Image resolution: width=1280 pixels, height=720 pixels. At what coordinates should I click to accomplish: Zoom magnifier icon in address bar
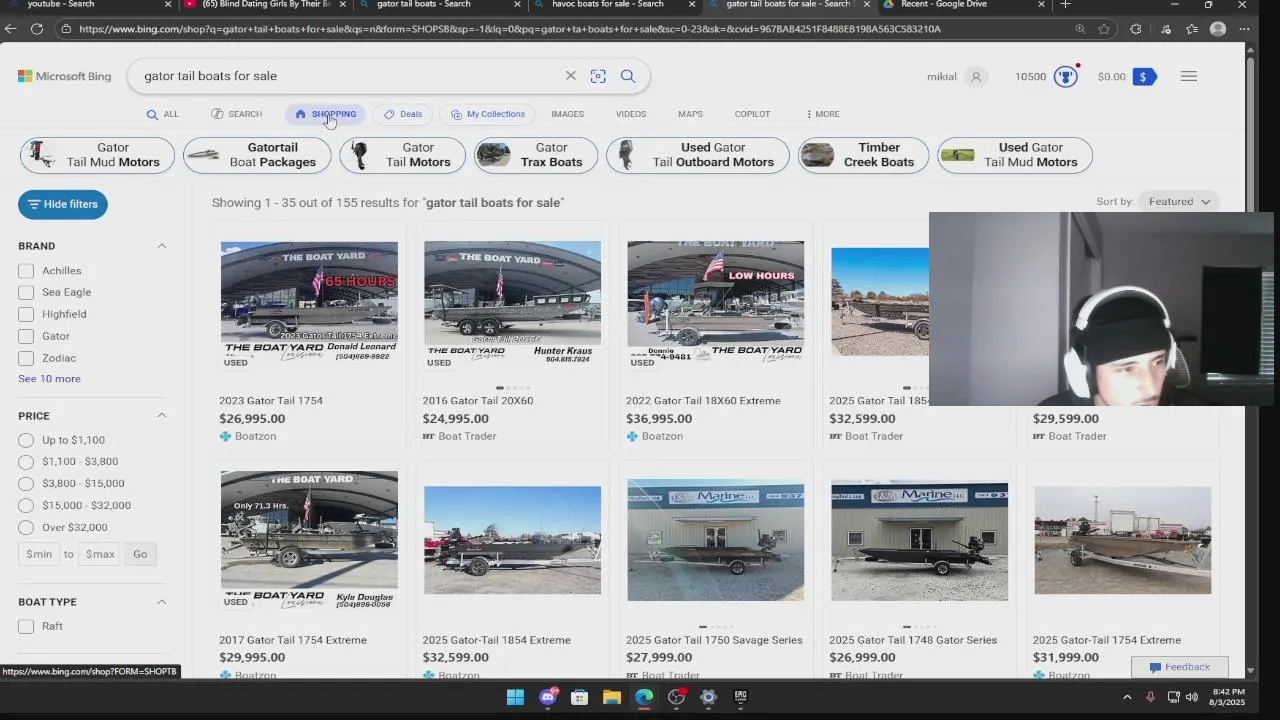click(x=1080, y=29)
